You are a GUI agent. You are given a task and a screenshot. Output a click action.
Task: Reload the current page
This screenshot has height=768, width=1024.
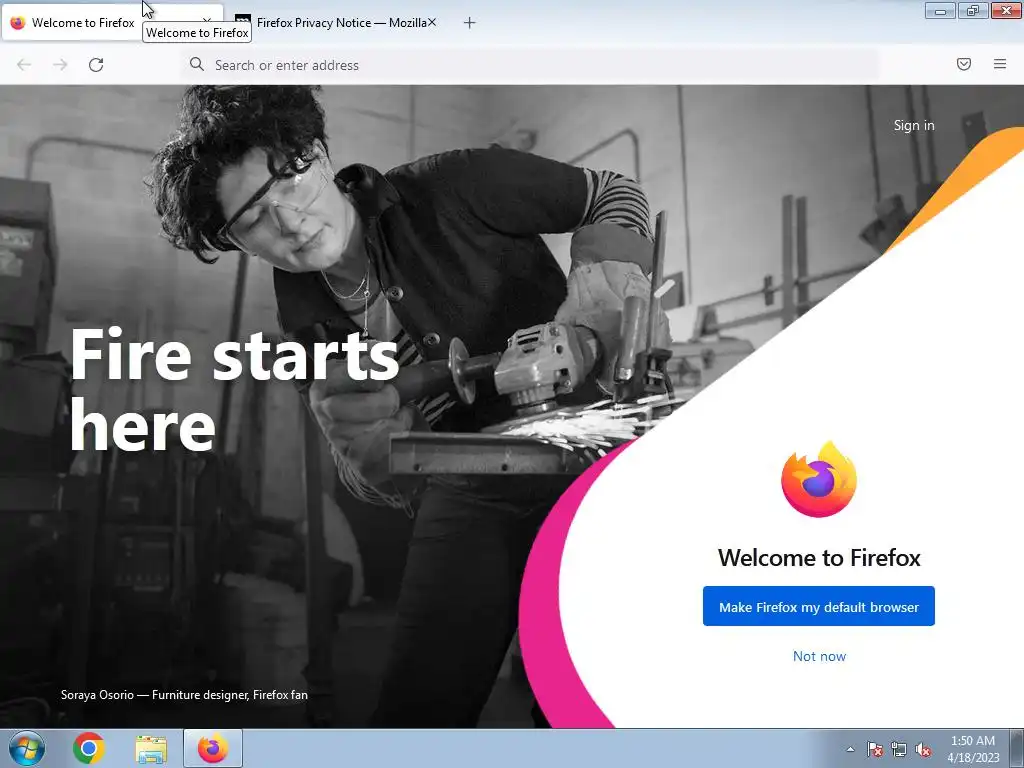[x=96, y=65]
